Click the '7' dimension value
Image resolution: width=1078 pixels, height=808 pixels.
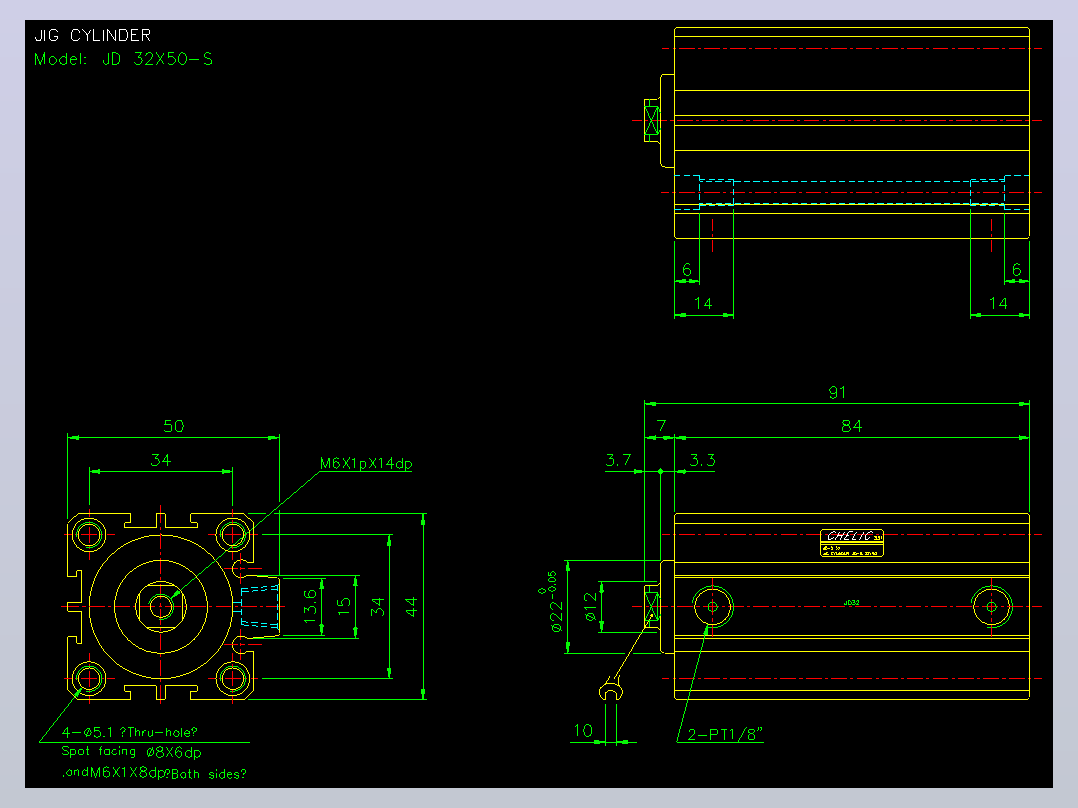point(661,426)
